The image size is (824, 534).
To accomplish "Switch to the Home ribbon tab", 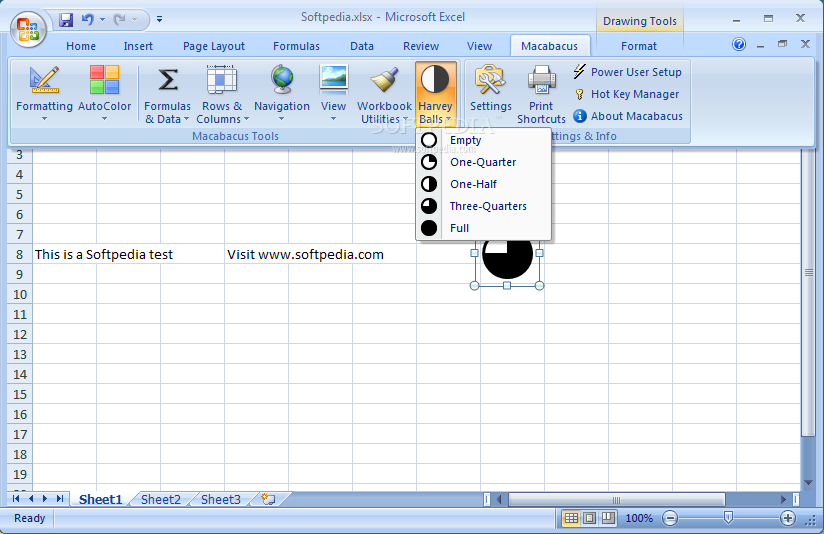I will click(x=81, y=46).
